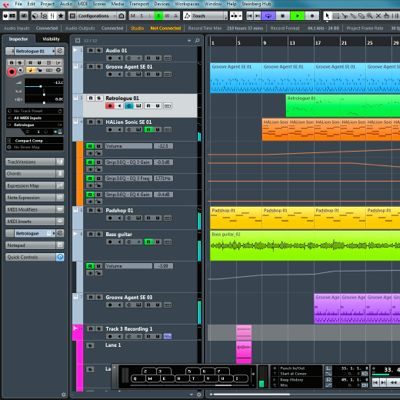Select the green Retrologue 01 MIDI part
The height and width of the screenshot is (400, 400).
[x=343, y=106]
